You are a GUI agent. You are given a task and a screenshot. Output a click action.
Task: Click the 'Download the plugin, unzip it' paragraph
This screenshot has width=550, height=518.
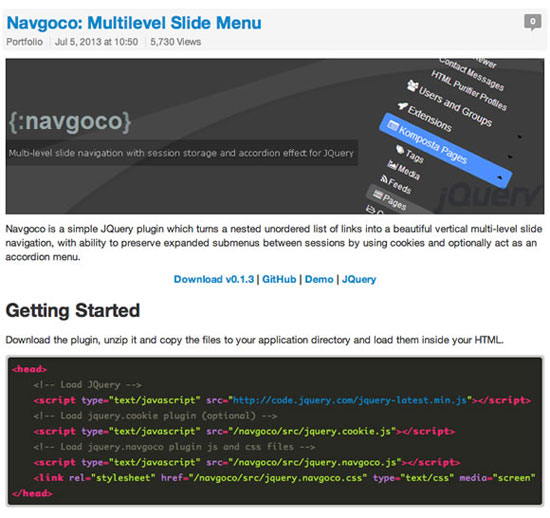255,340
